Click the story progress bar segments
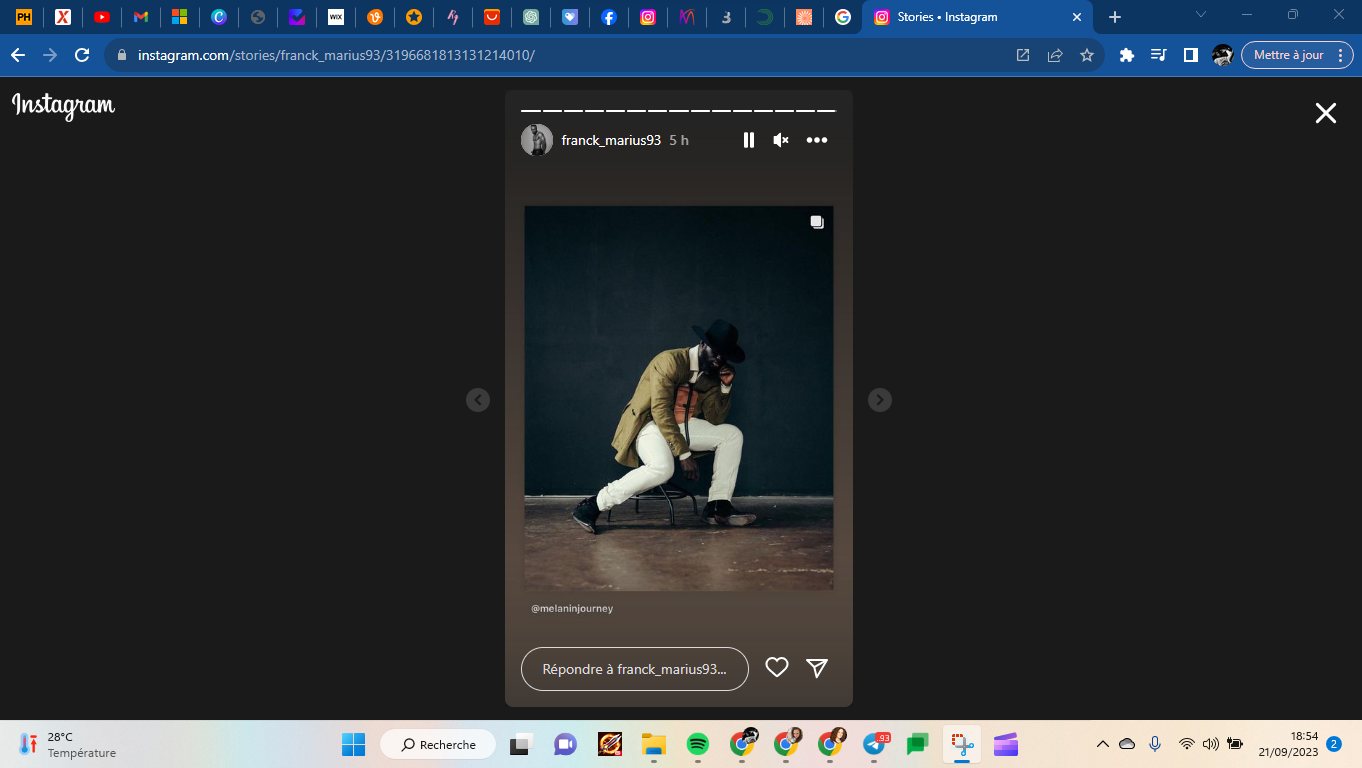The height and width of the screenshot is (768, 1362). (x=678, y=110)
